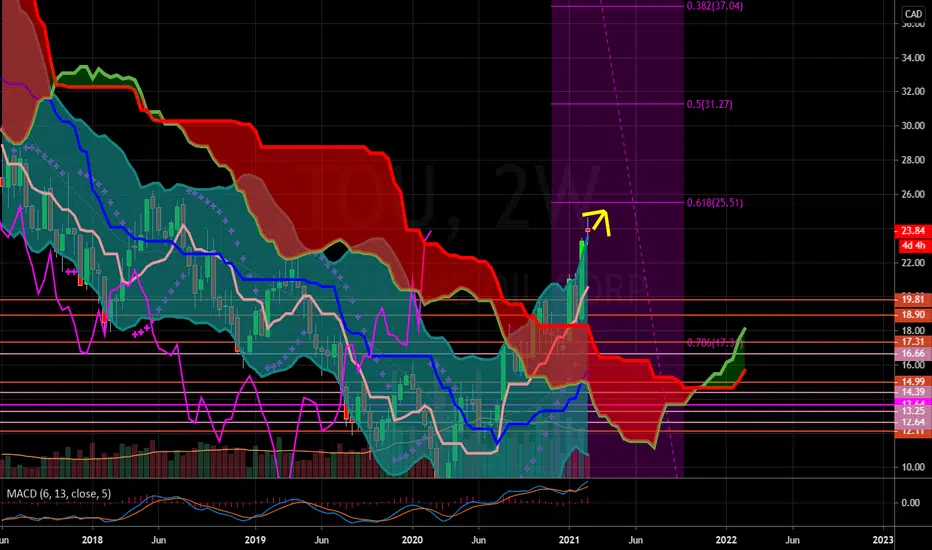Click the 32.00 price axis value
Image resolution: width=932 pixels, height=550 pixels.
tap(912, 92)
